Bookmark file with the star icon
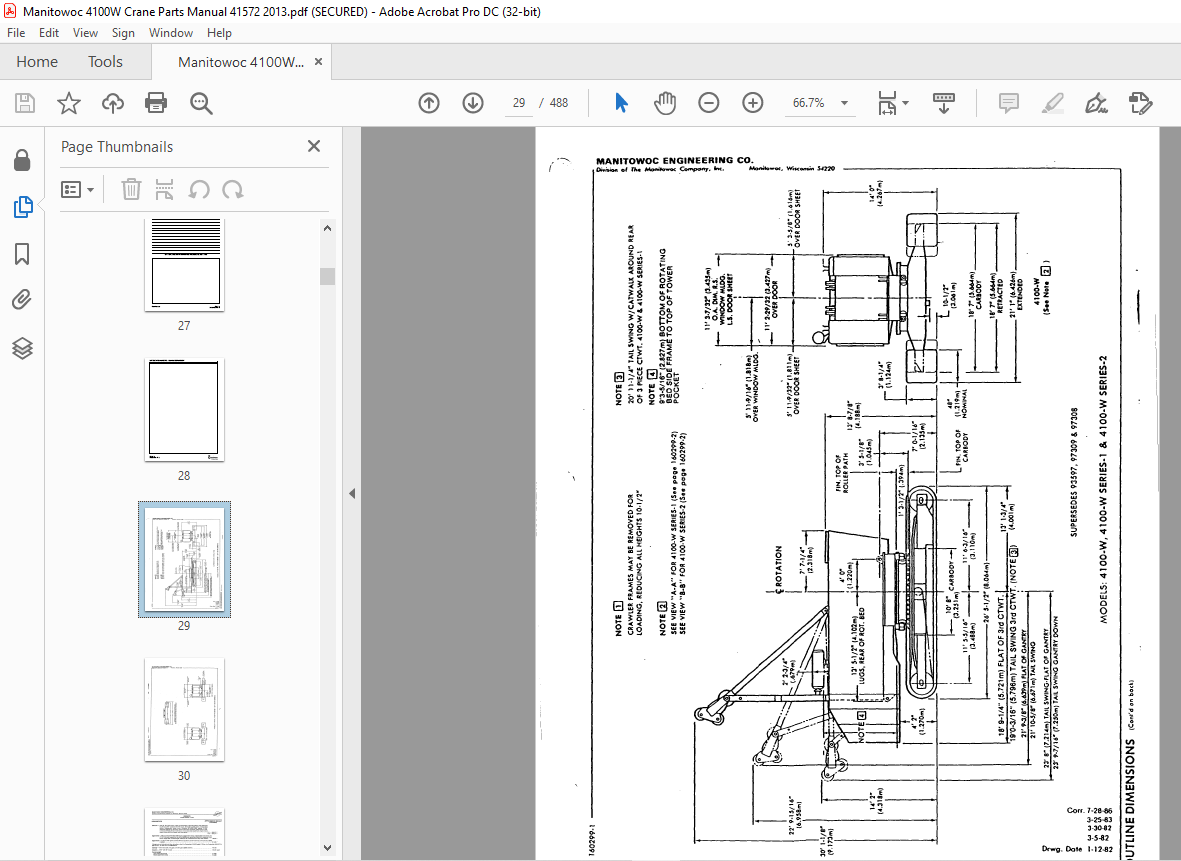 click(69, 103)
